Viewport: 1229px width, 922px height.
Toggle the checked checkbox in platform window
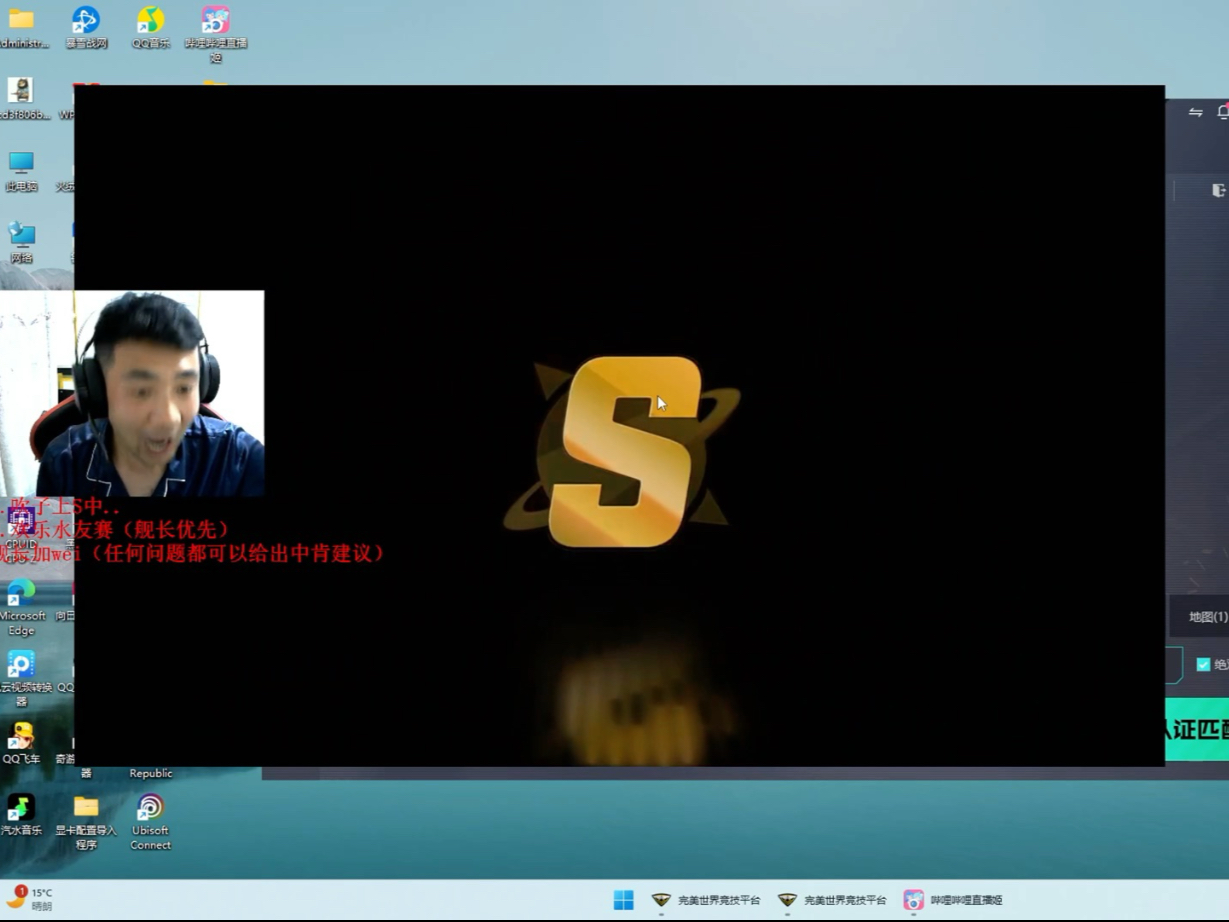point(1203,664)
